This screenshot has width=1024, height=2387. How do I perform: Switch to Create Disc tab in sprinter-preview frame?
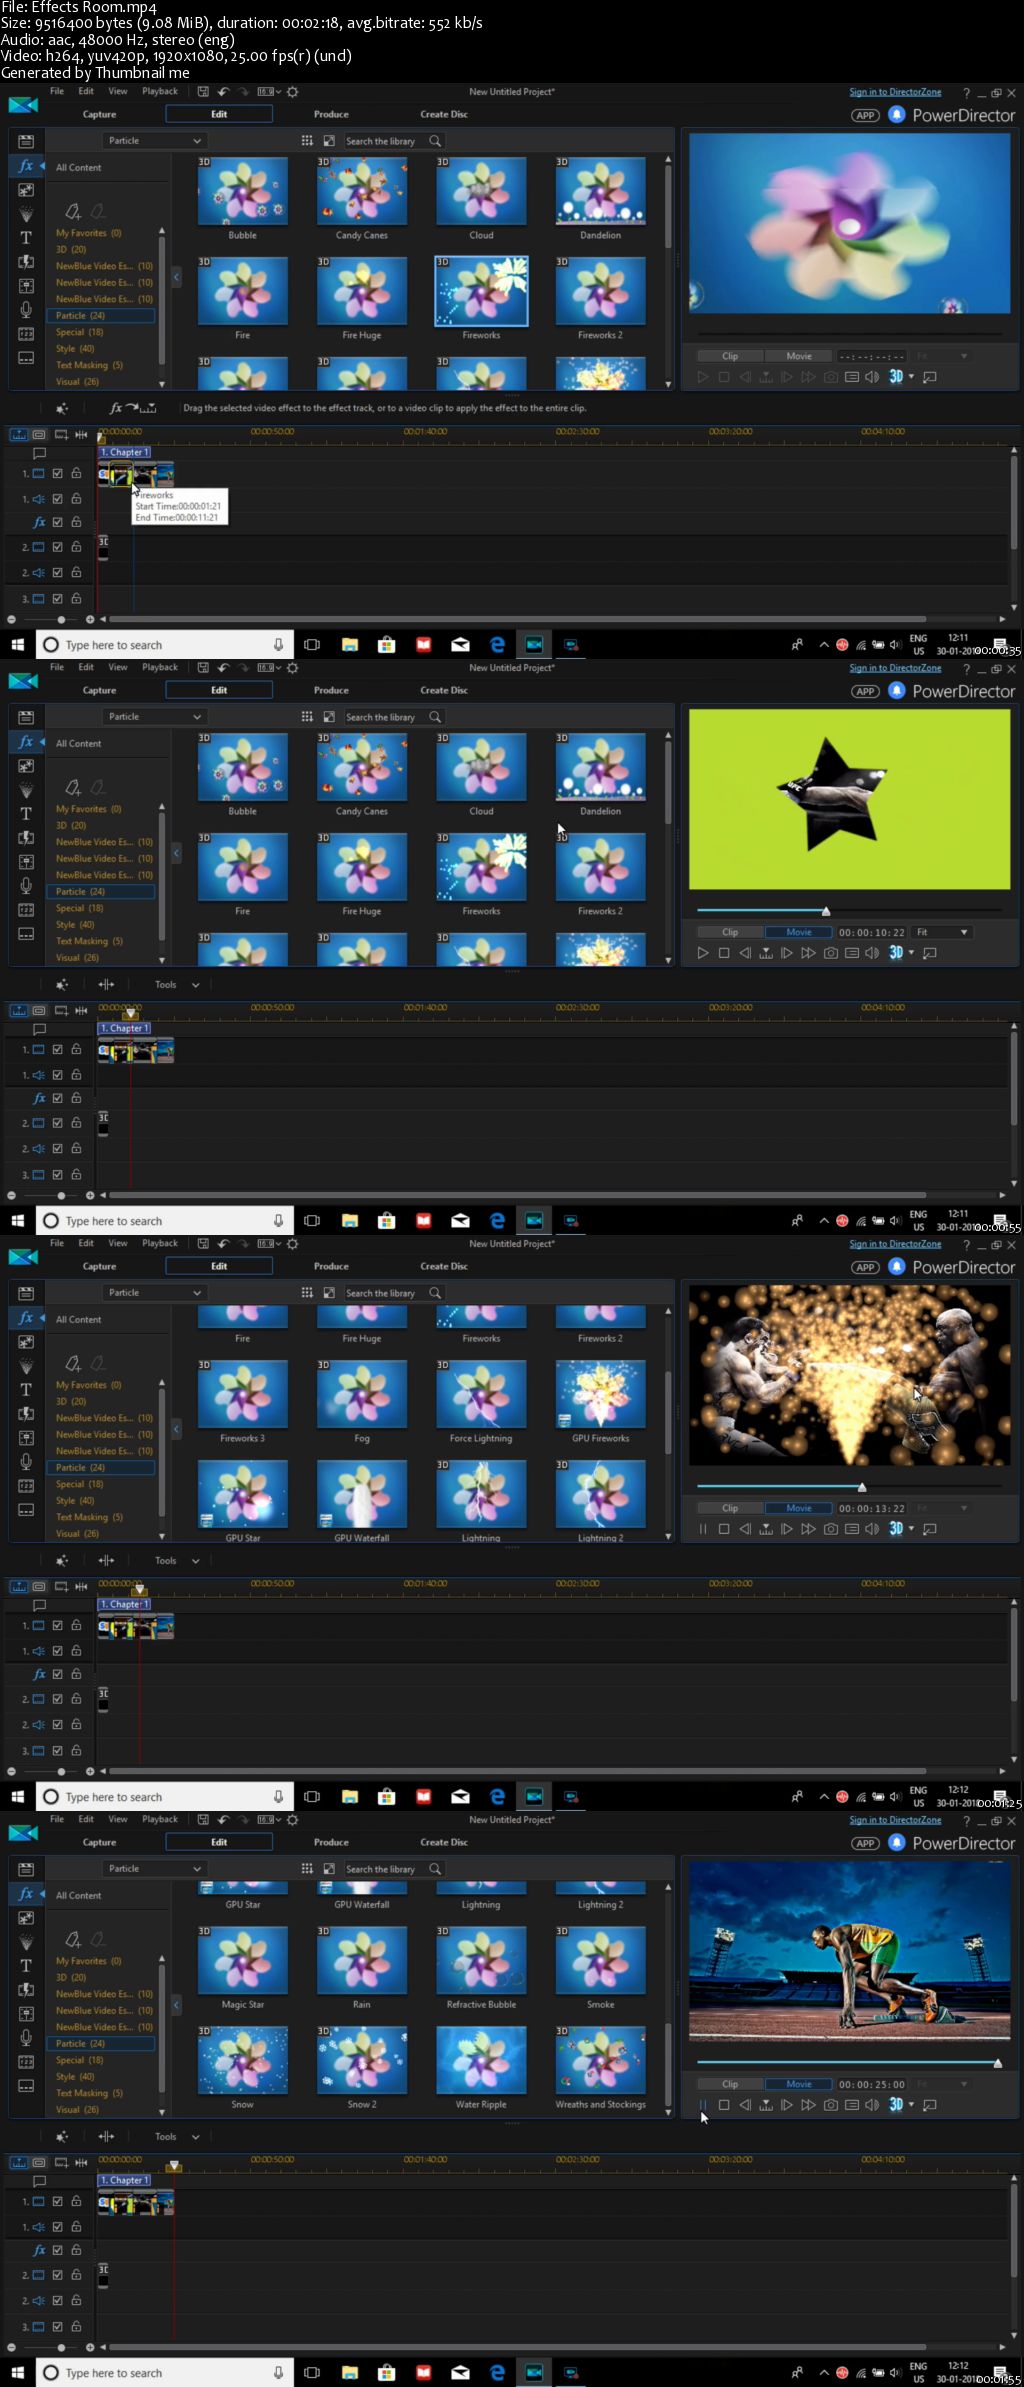[x=444, y=1842]
